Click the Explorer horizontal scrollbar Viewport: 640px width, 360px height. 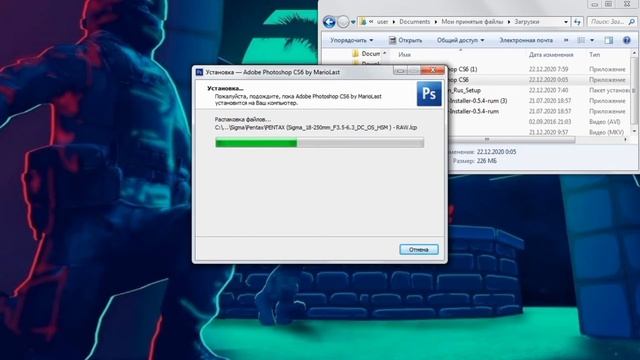click(x=511, y=140)
